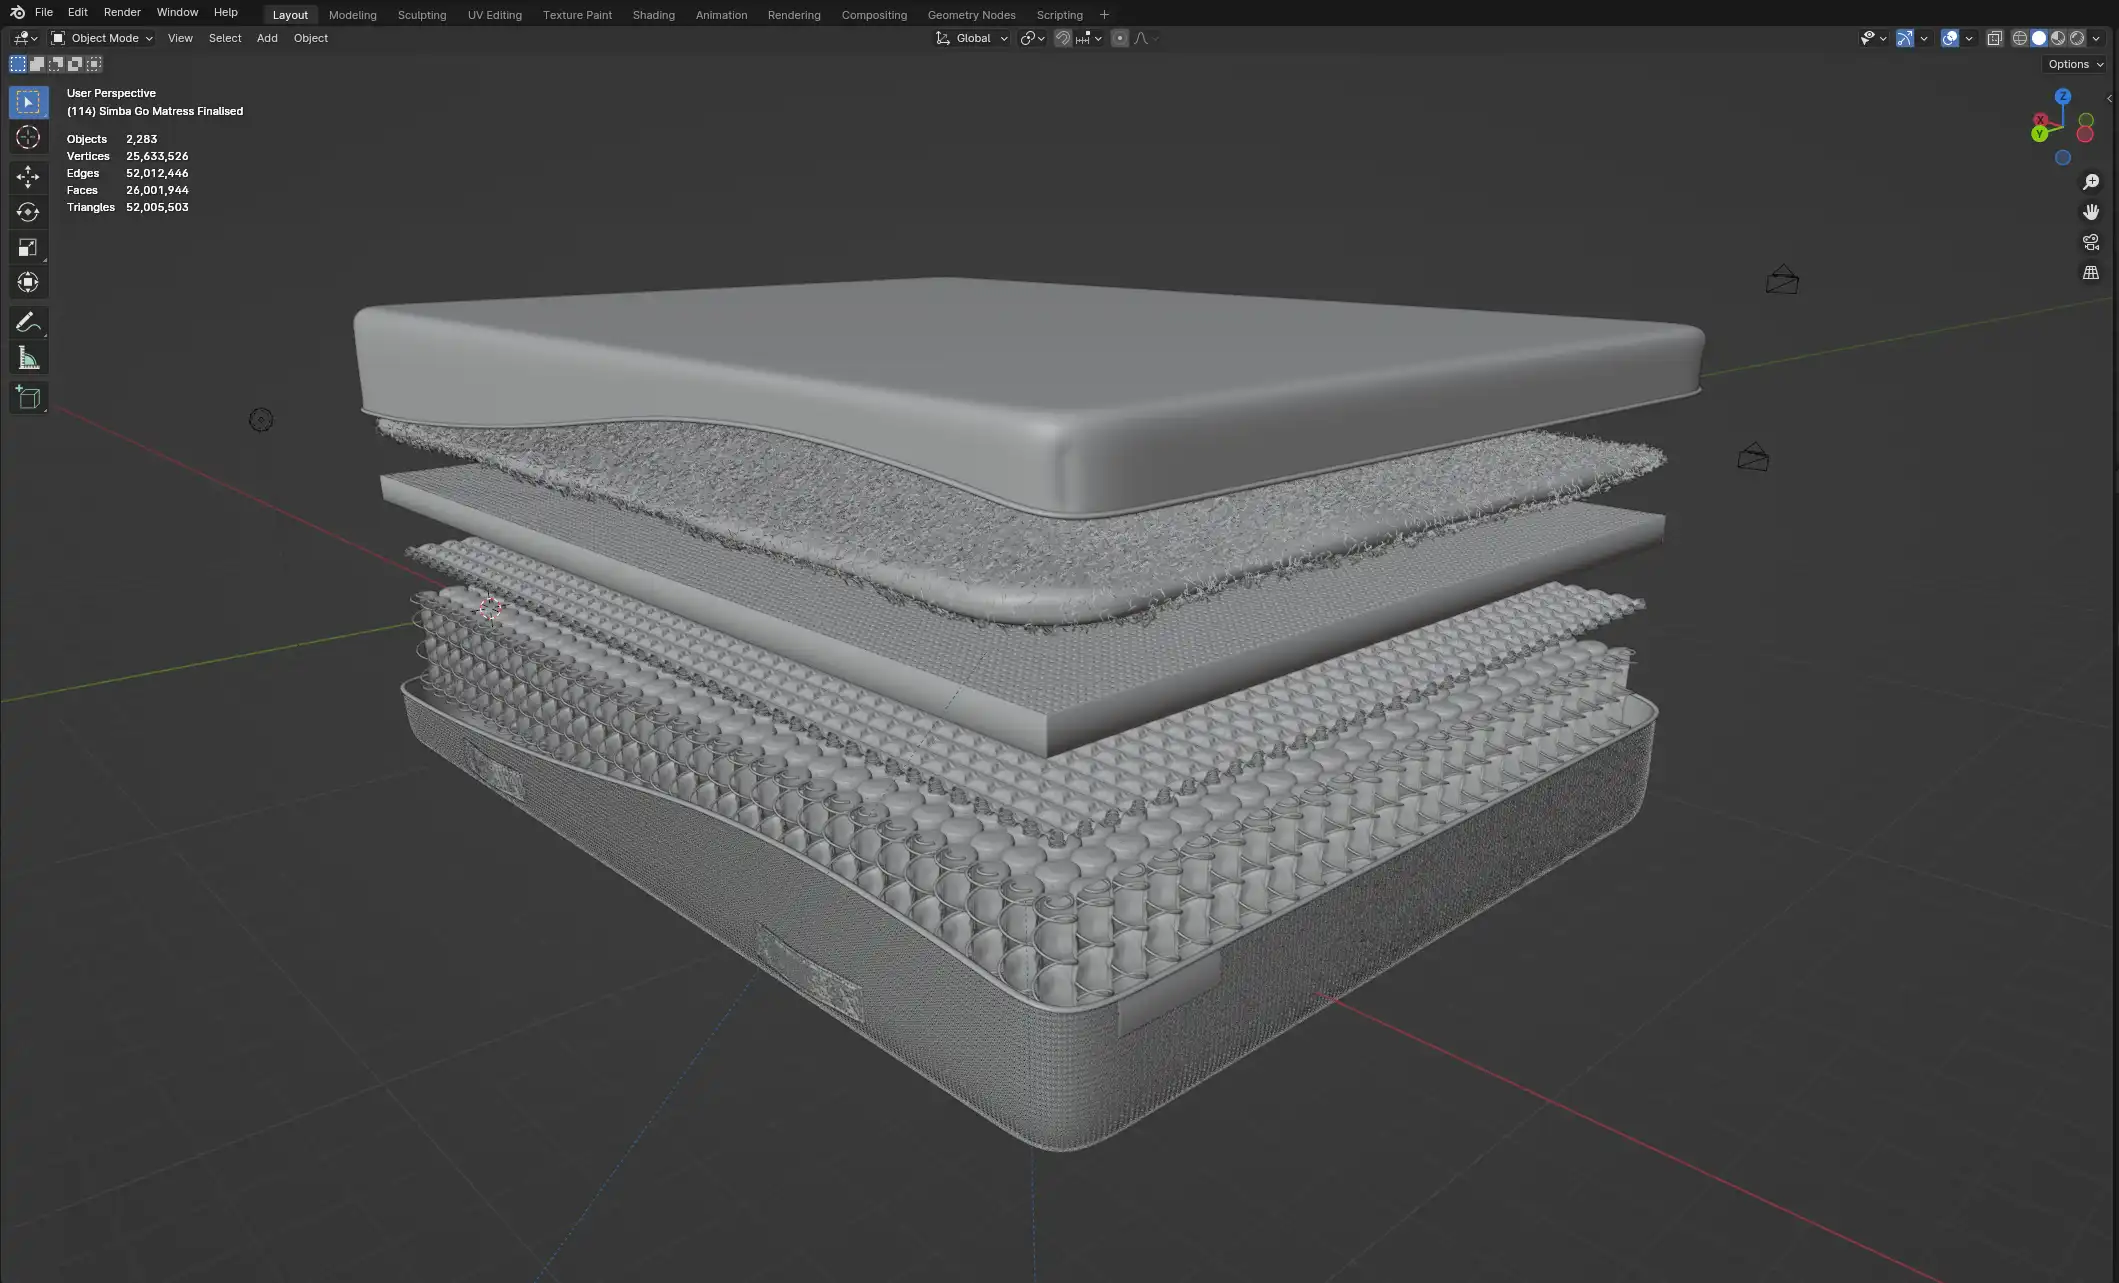Set selection mode to Extend
Screen dimensions: 2119x1283
[x=37, y=64]
